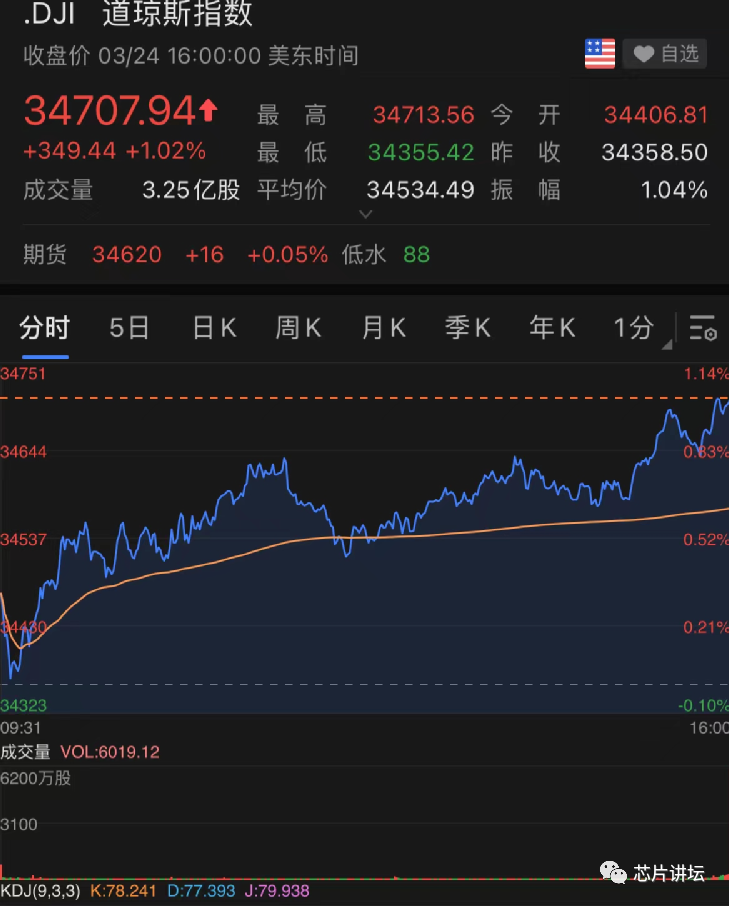Switch to the 5日 tab

pos(129,328)
